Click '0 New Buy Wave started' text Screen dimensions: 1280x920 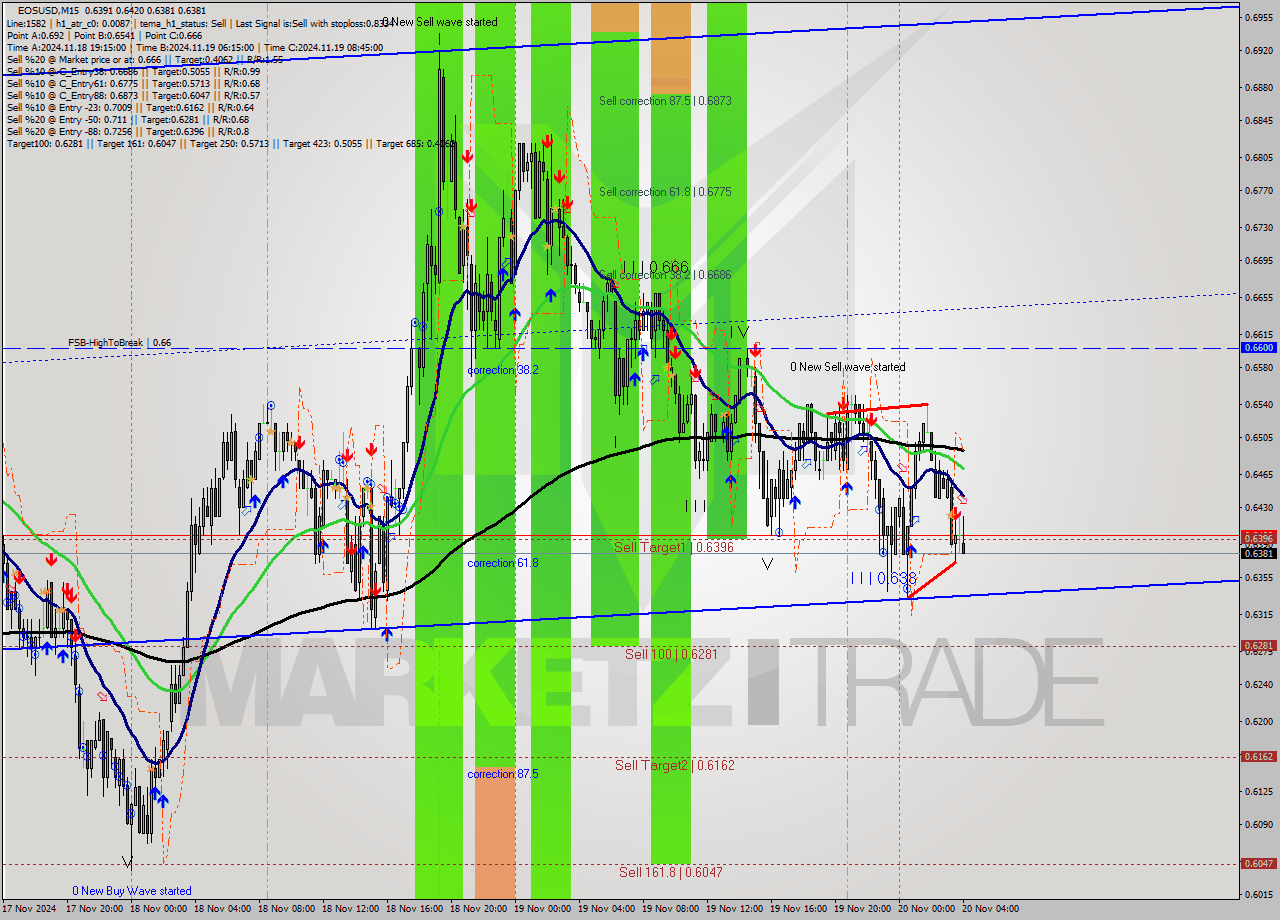pos(131,891)
